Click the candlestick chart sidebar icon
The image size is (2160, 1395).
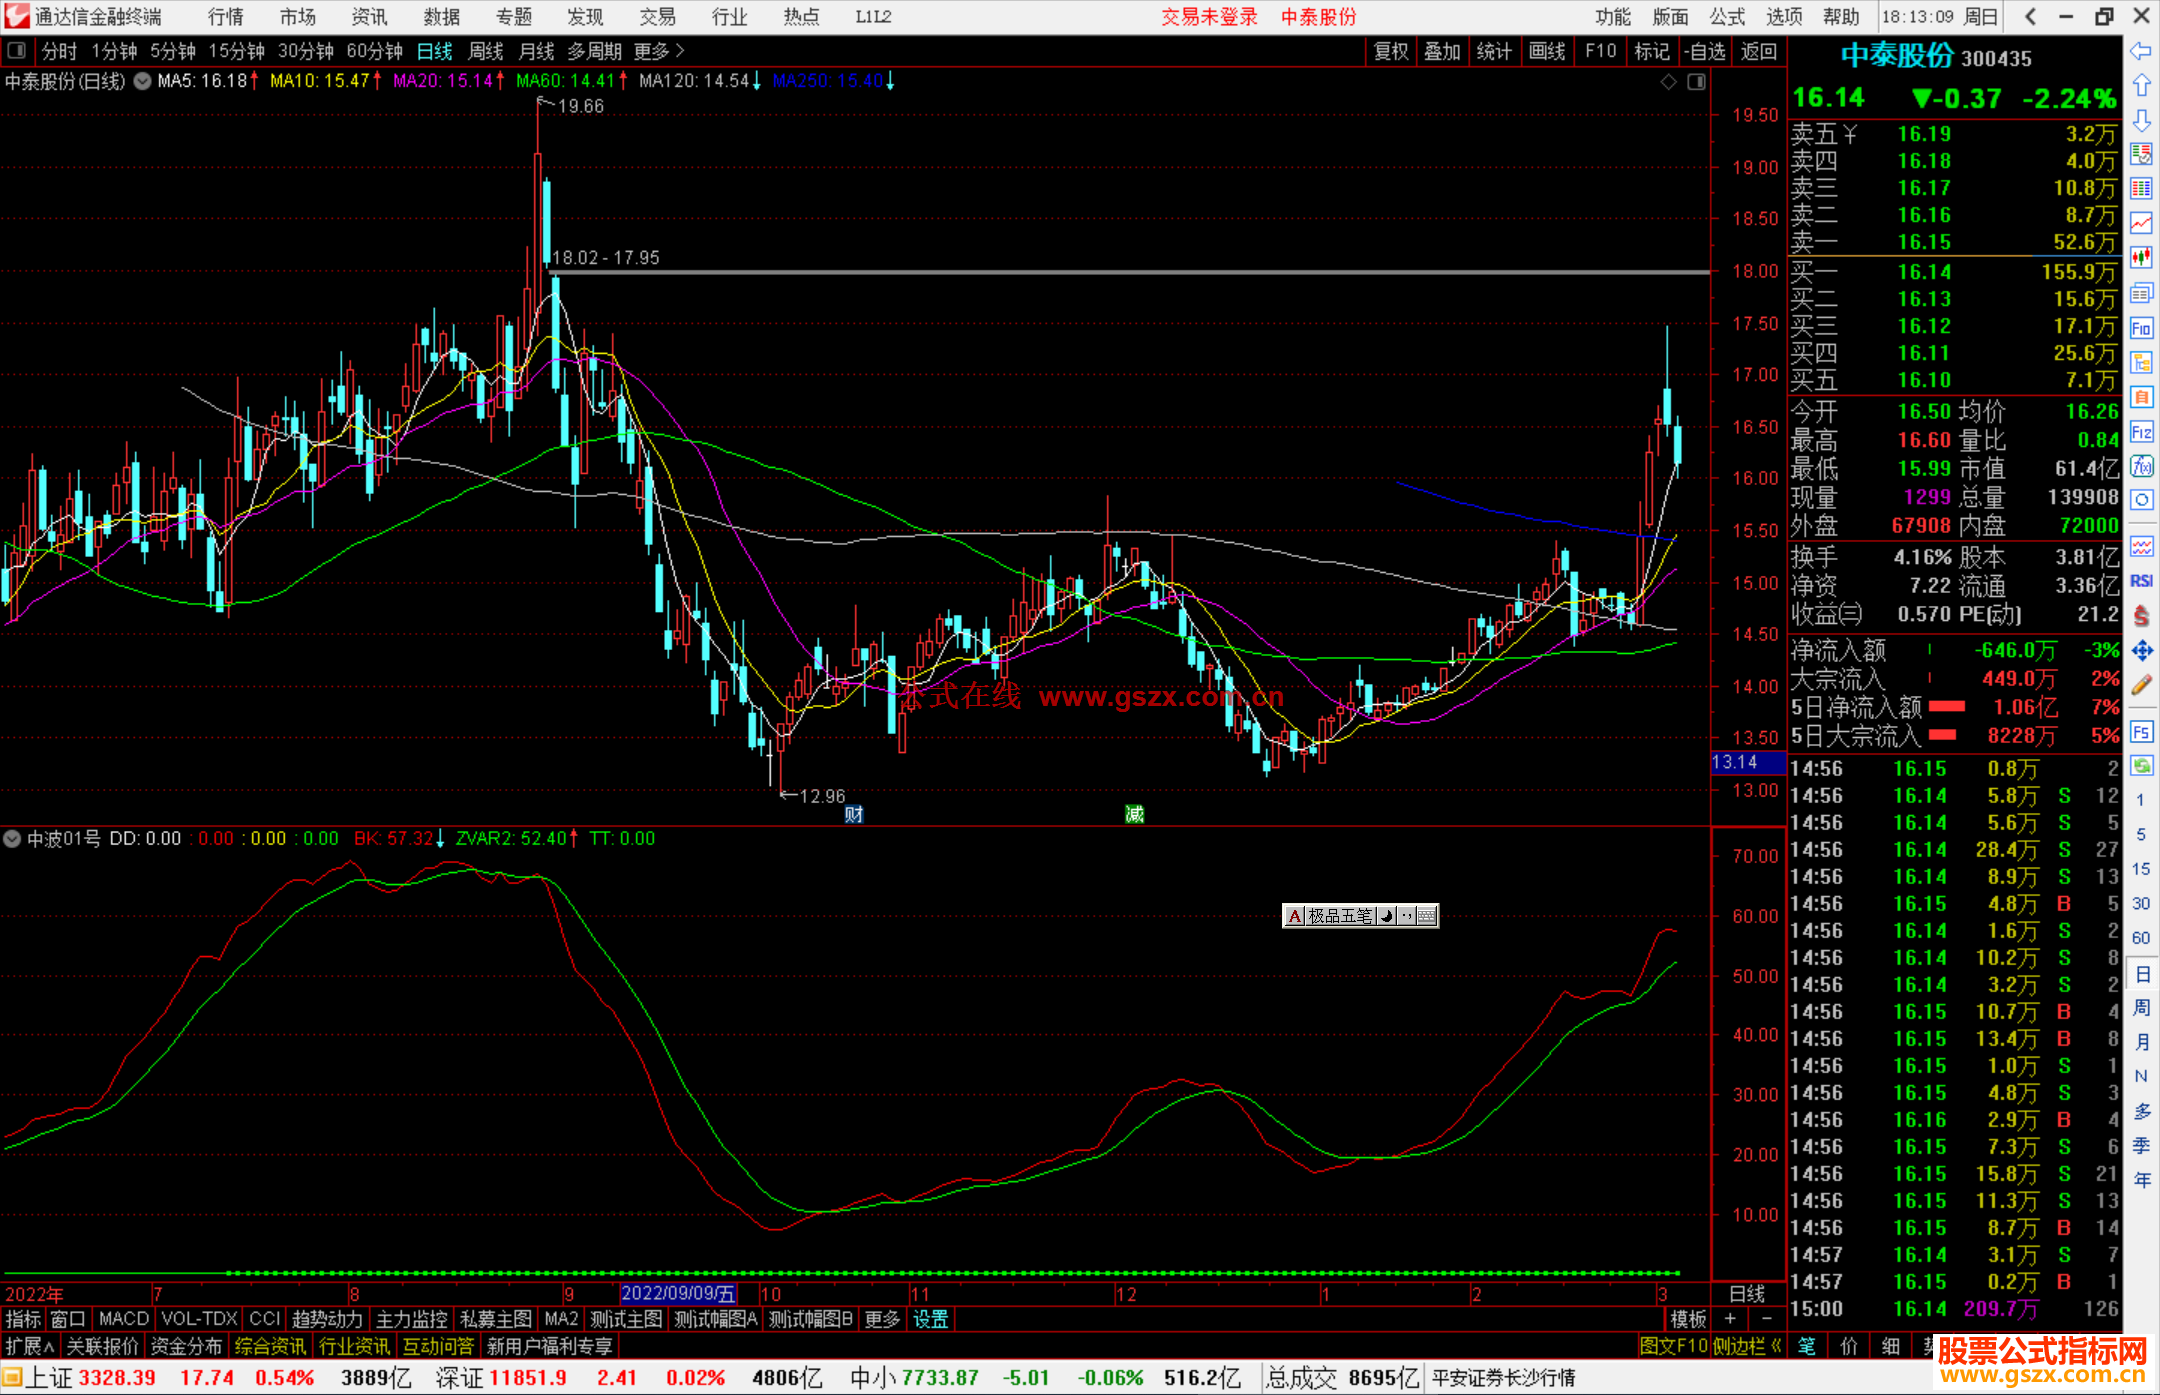point(2141,258)
